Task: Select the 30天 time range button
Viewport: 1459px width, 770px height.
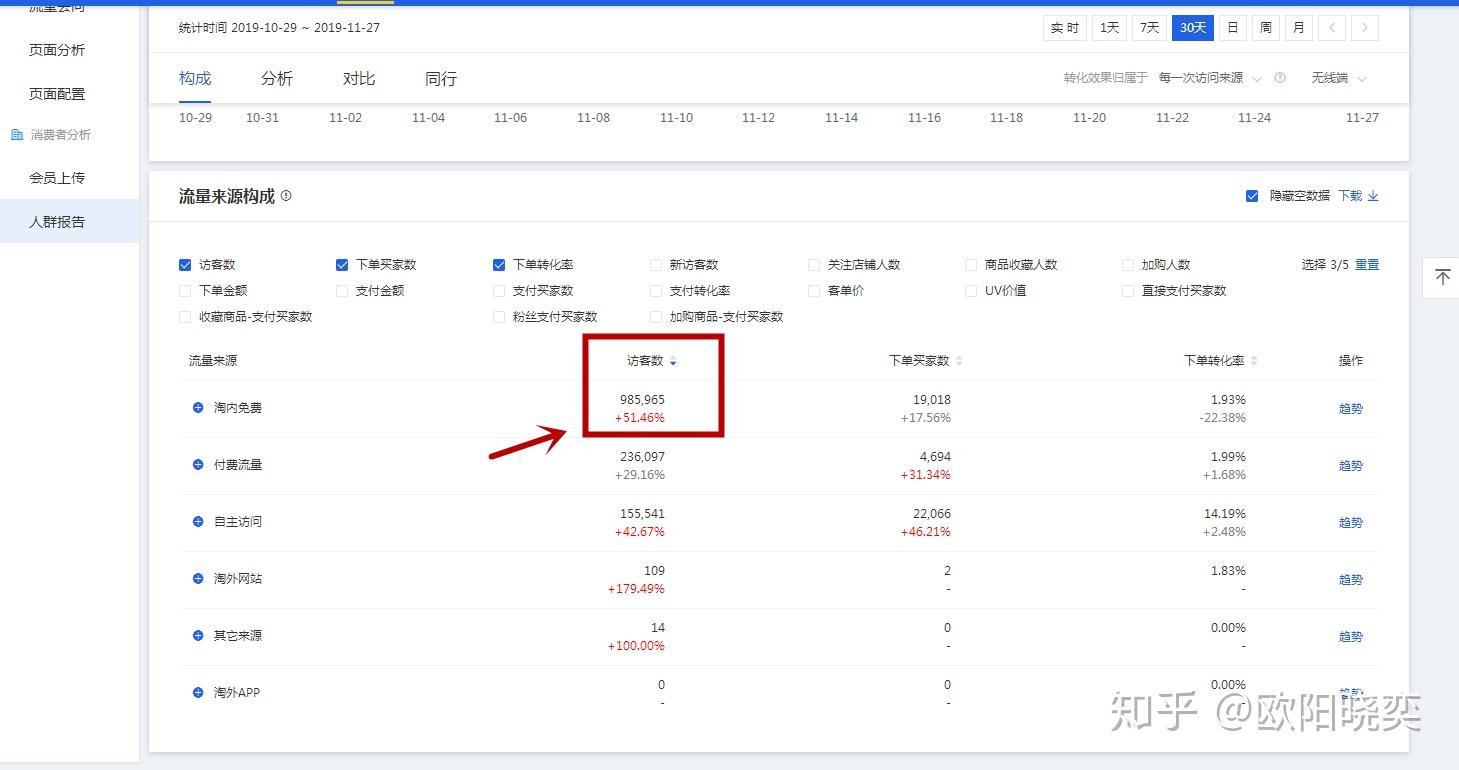Action: (1193, 28)
